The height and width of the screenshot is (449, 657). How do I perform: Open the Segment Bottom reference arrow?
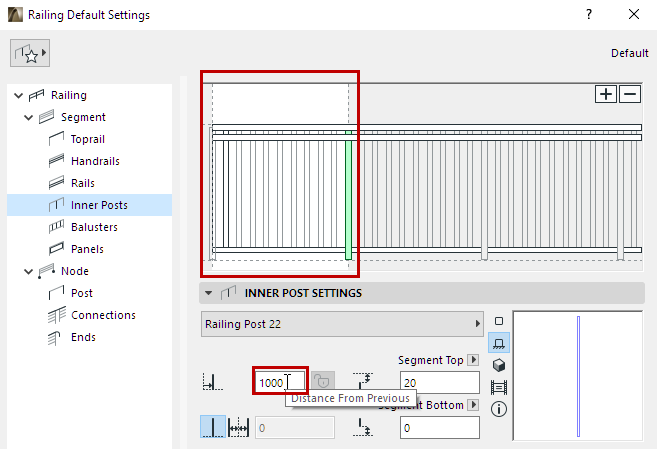(473, 405)
